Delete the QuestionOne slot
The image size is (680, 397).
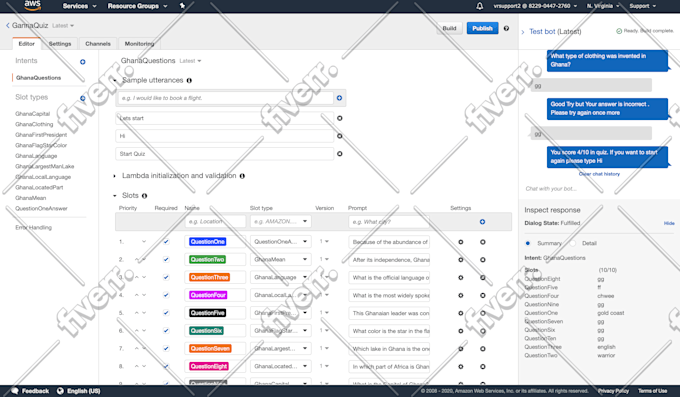click(x=482, y=242)
